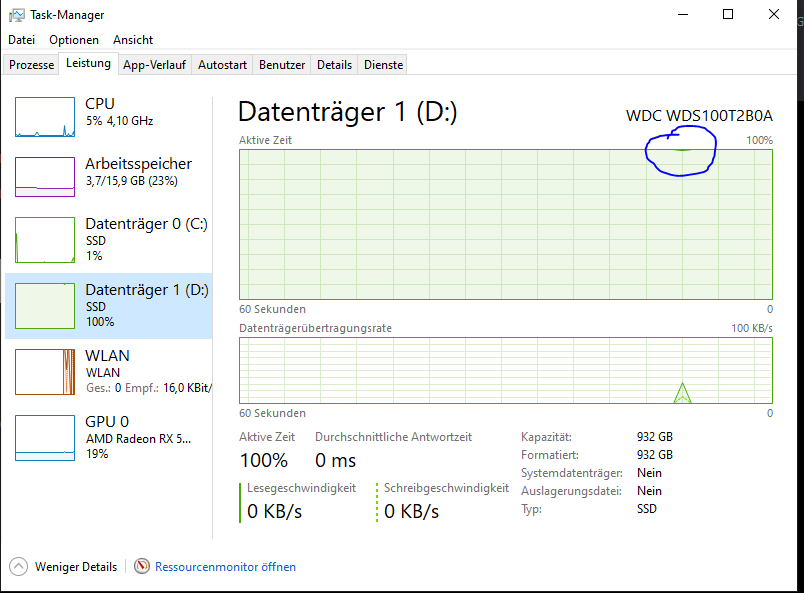The image size is (804, 593).
Task: Click the Datenträger 1 (D:) sidebar label
Action: coord(147,290)
